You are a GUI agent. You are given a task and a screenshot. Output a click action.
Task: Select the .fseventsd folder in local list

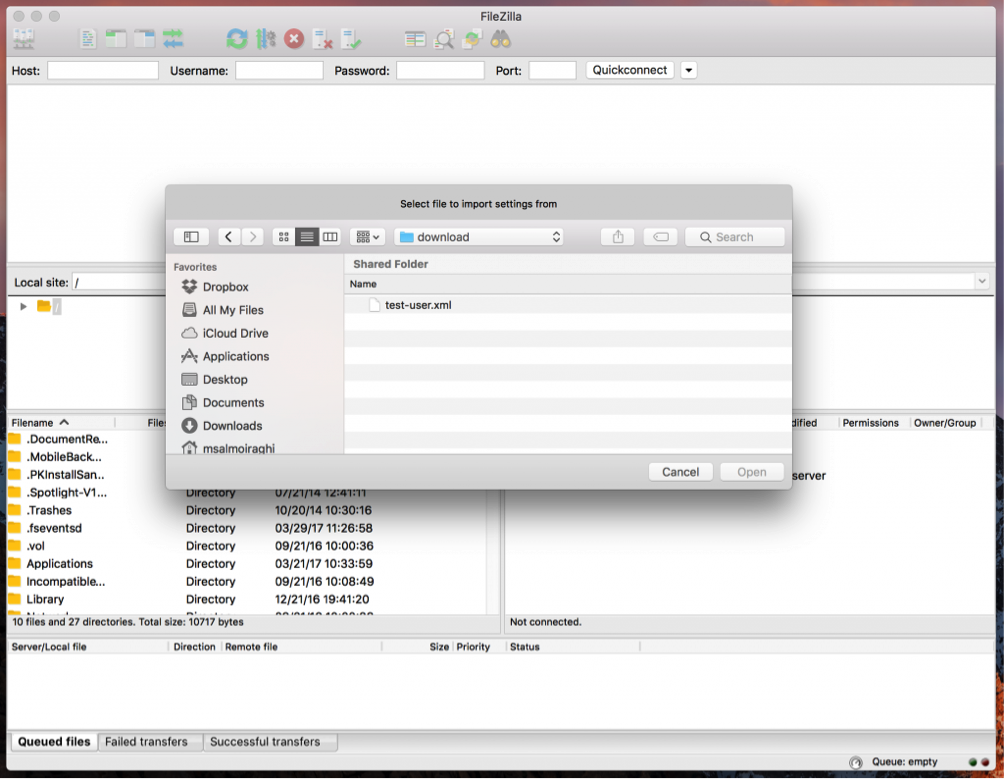click(54, 528)
